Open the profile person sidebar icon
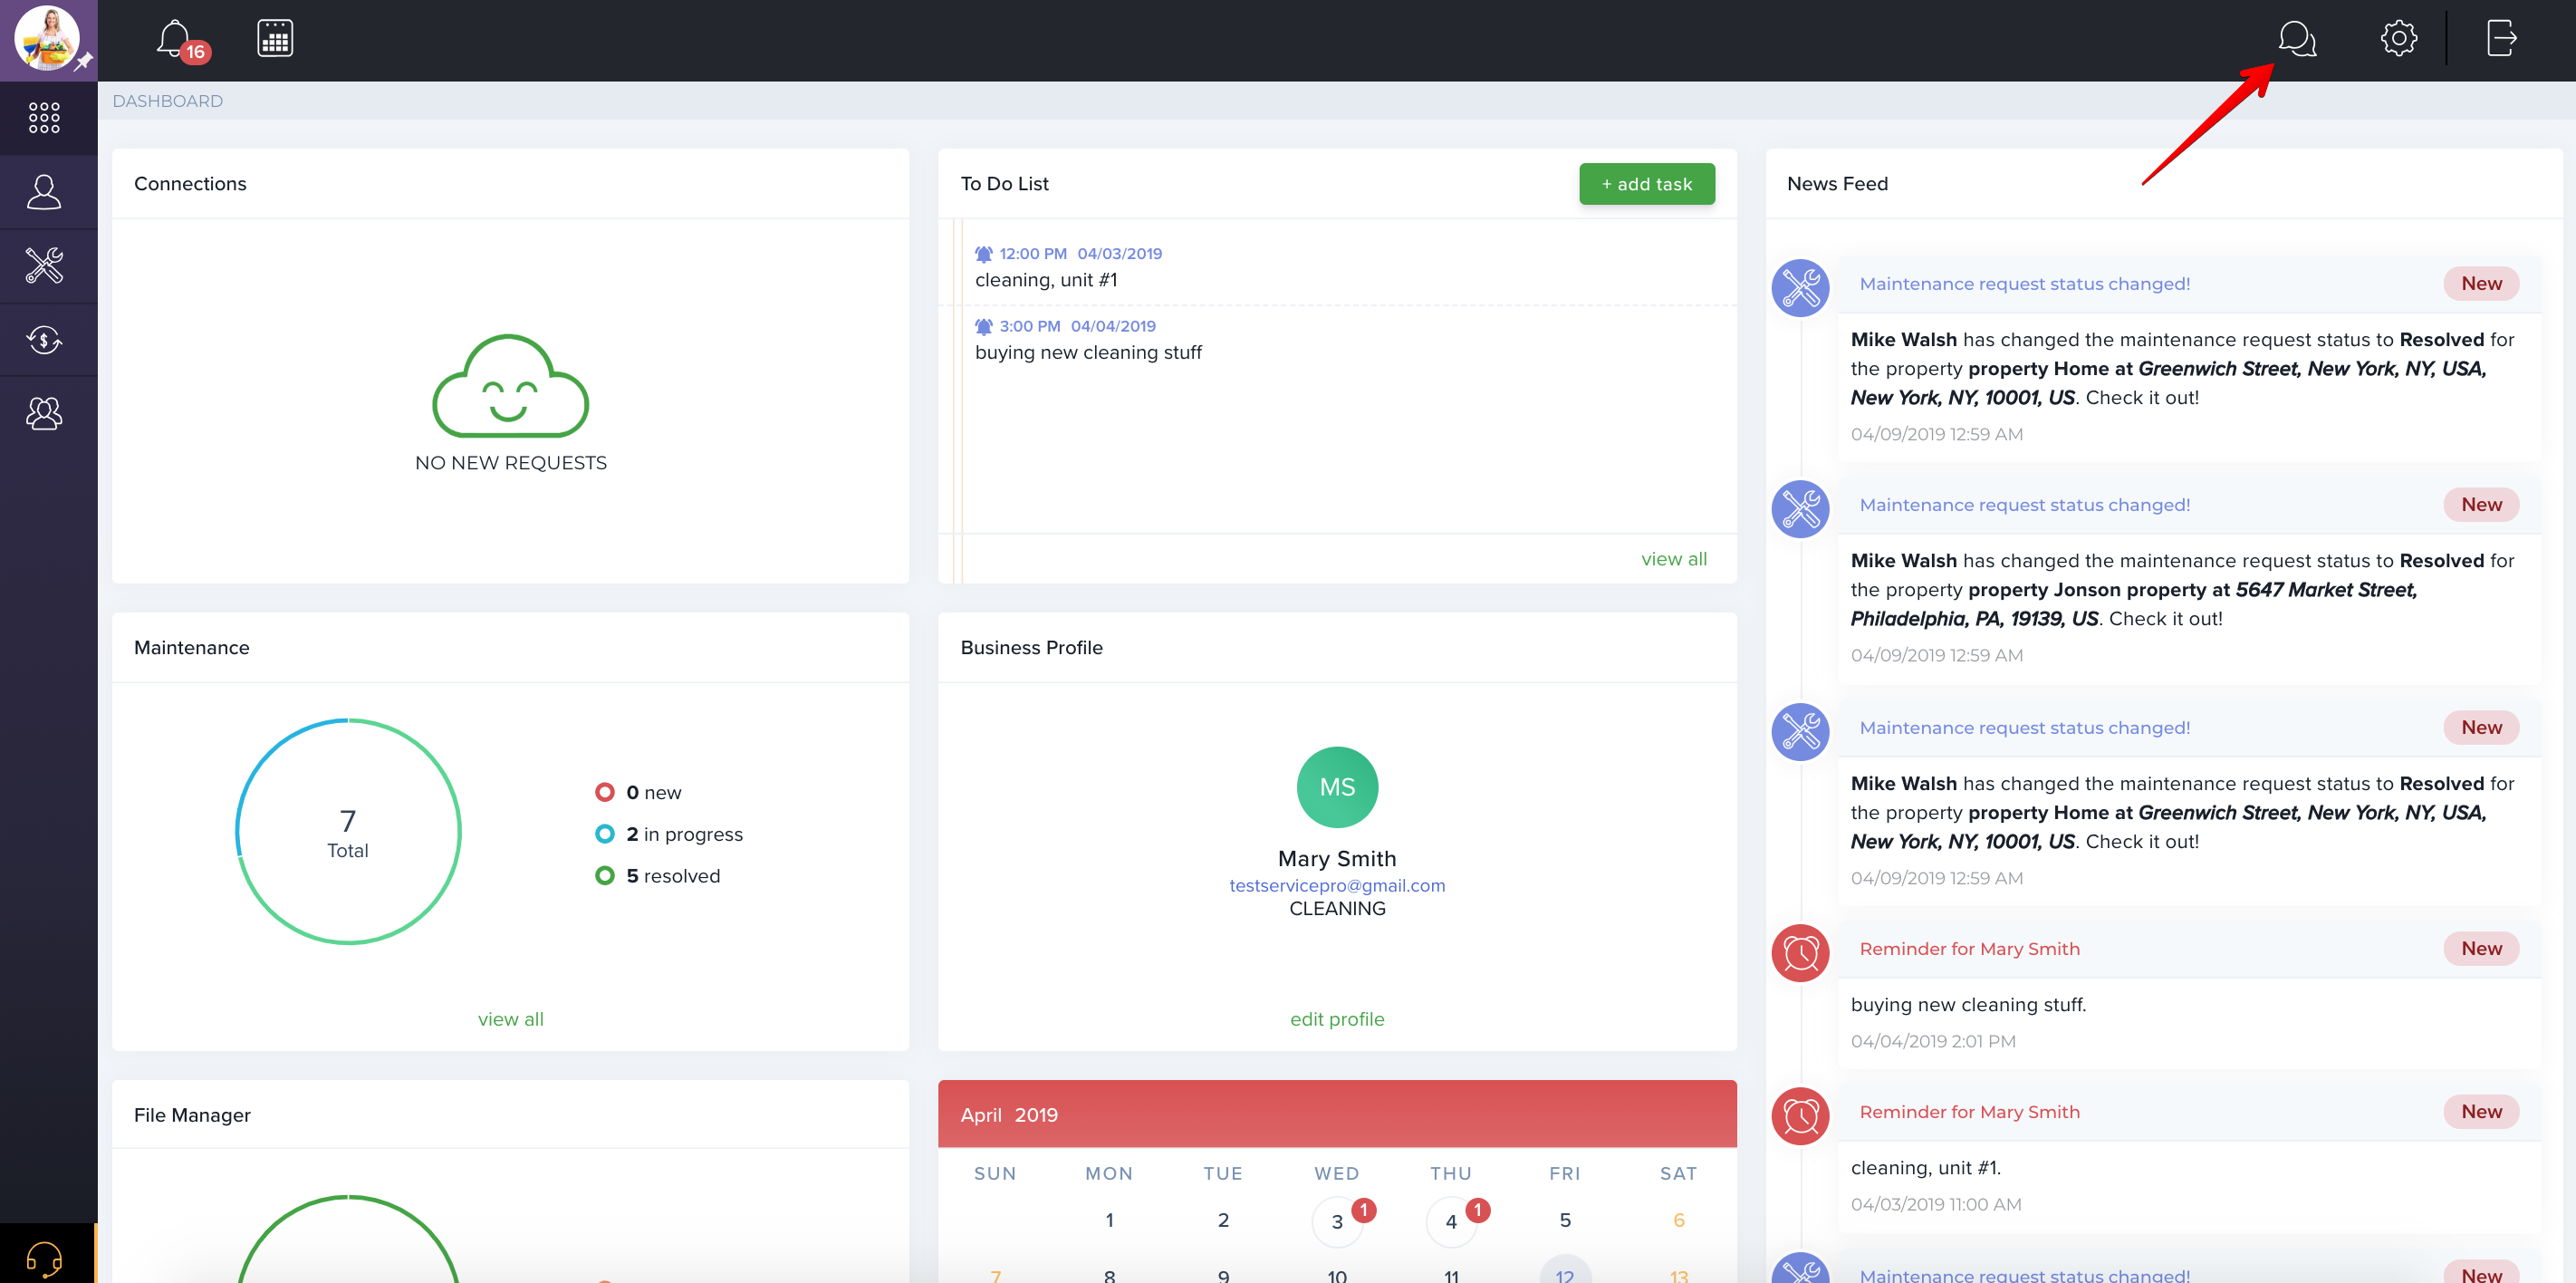Image resolution: width=2576 pixels, height=1283 pixels. pos(44,192)
